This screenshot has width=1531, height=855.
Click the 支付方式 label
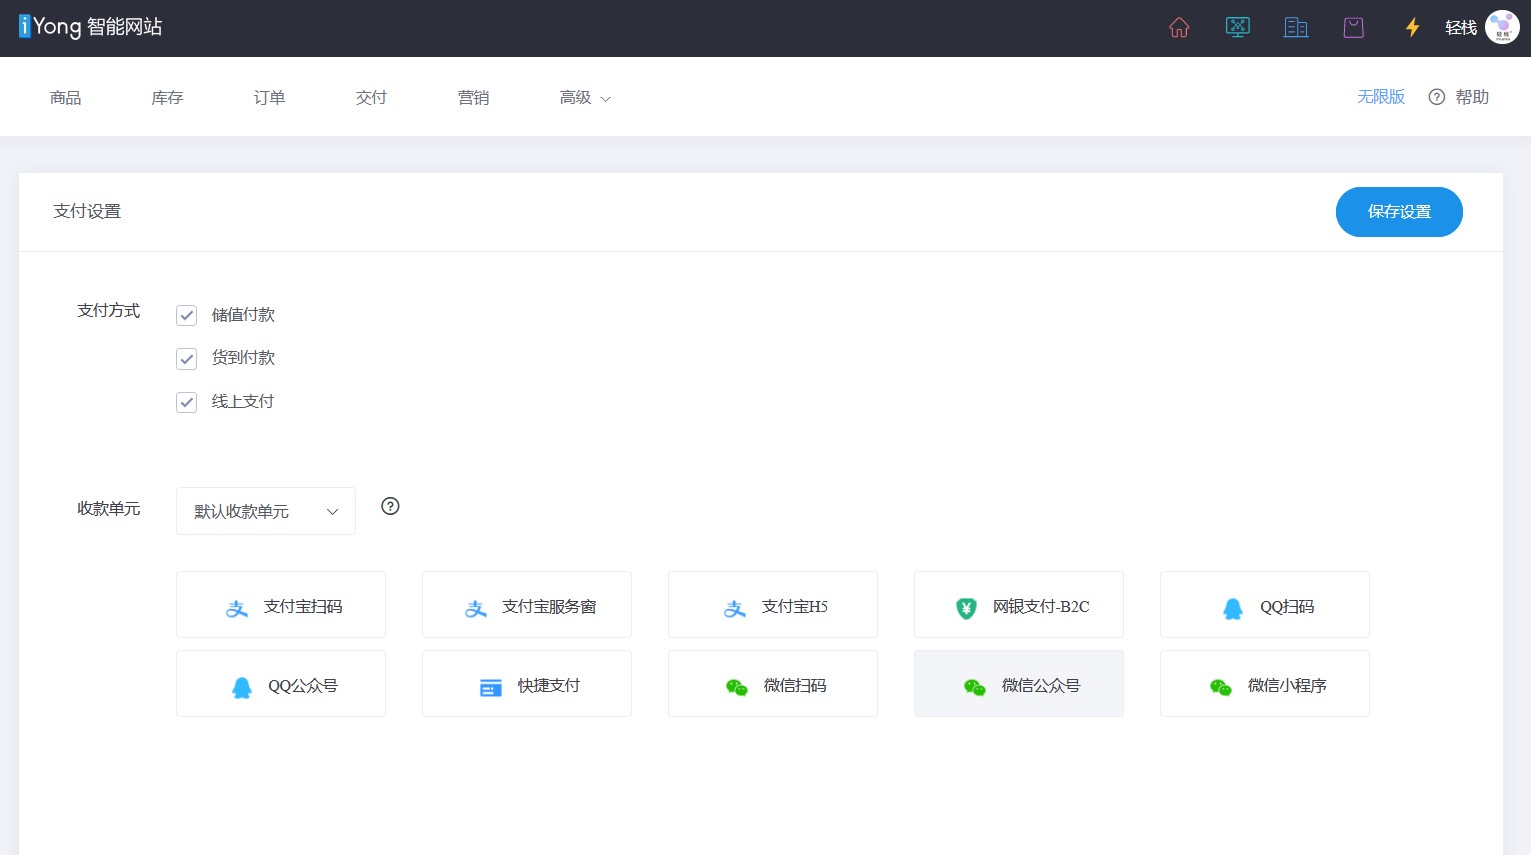point(109,311)
